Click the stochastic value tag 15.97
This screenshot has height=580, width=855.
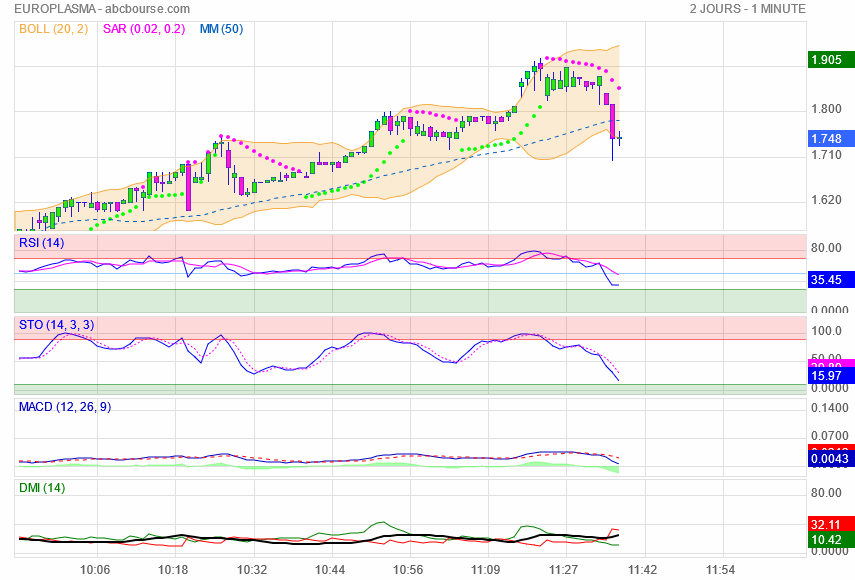(831, 376)
